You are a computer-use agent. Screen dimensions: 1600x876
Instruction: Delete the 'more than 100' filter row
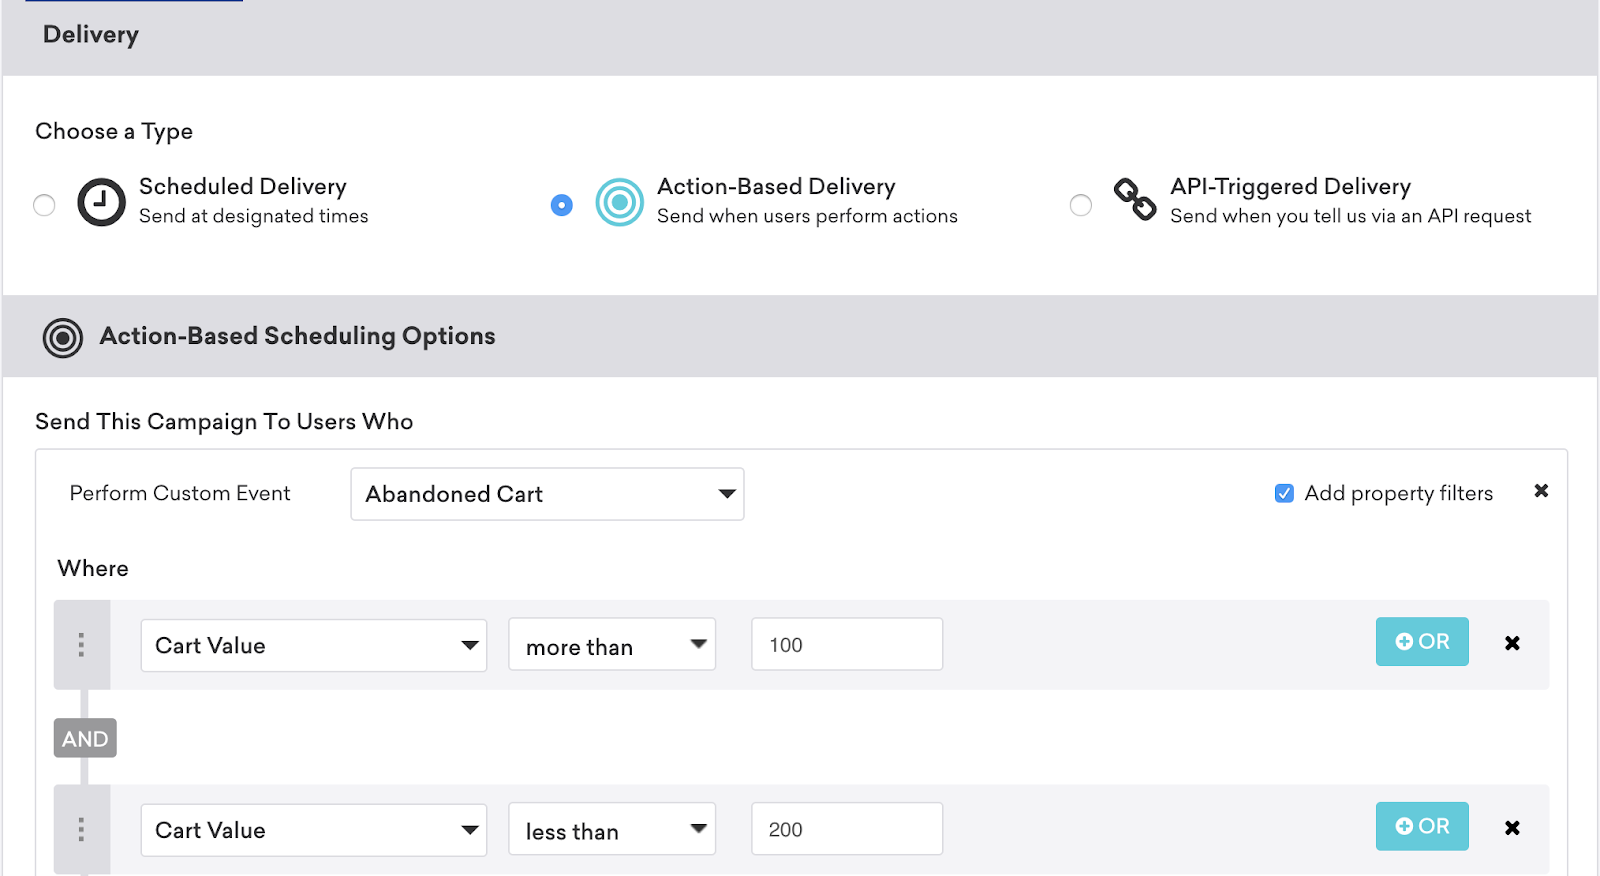(x=1512, y=643)
